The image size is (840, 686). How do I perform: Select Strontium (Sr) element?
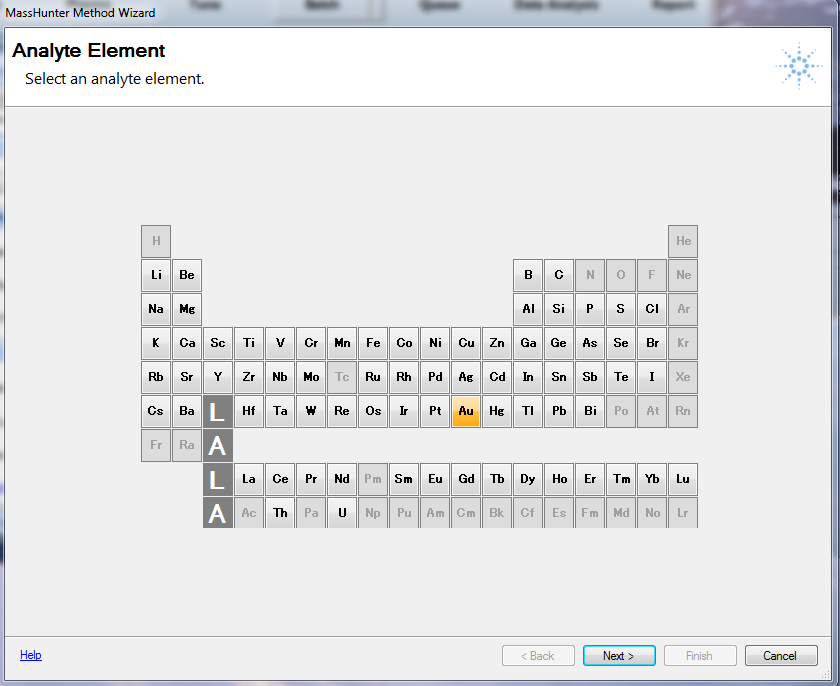click(187, 377)
